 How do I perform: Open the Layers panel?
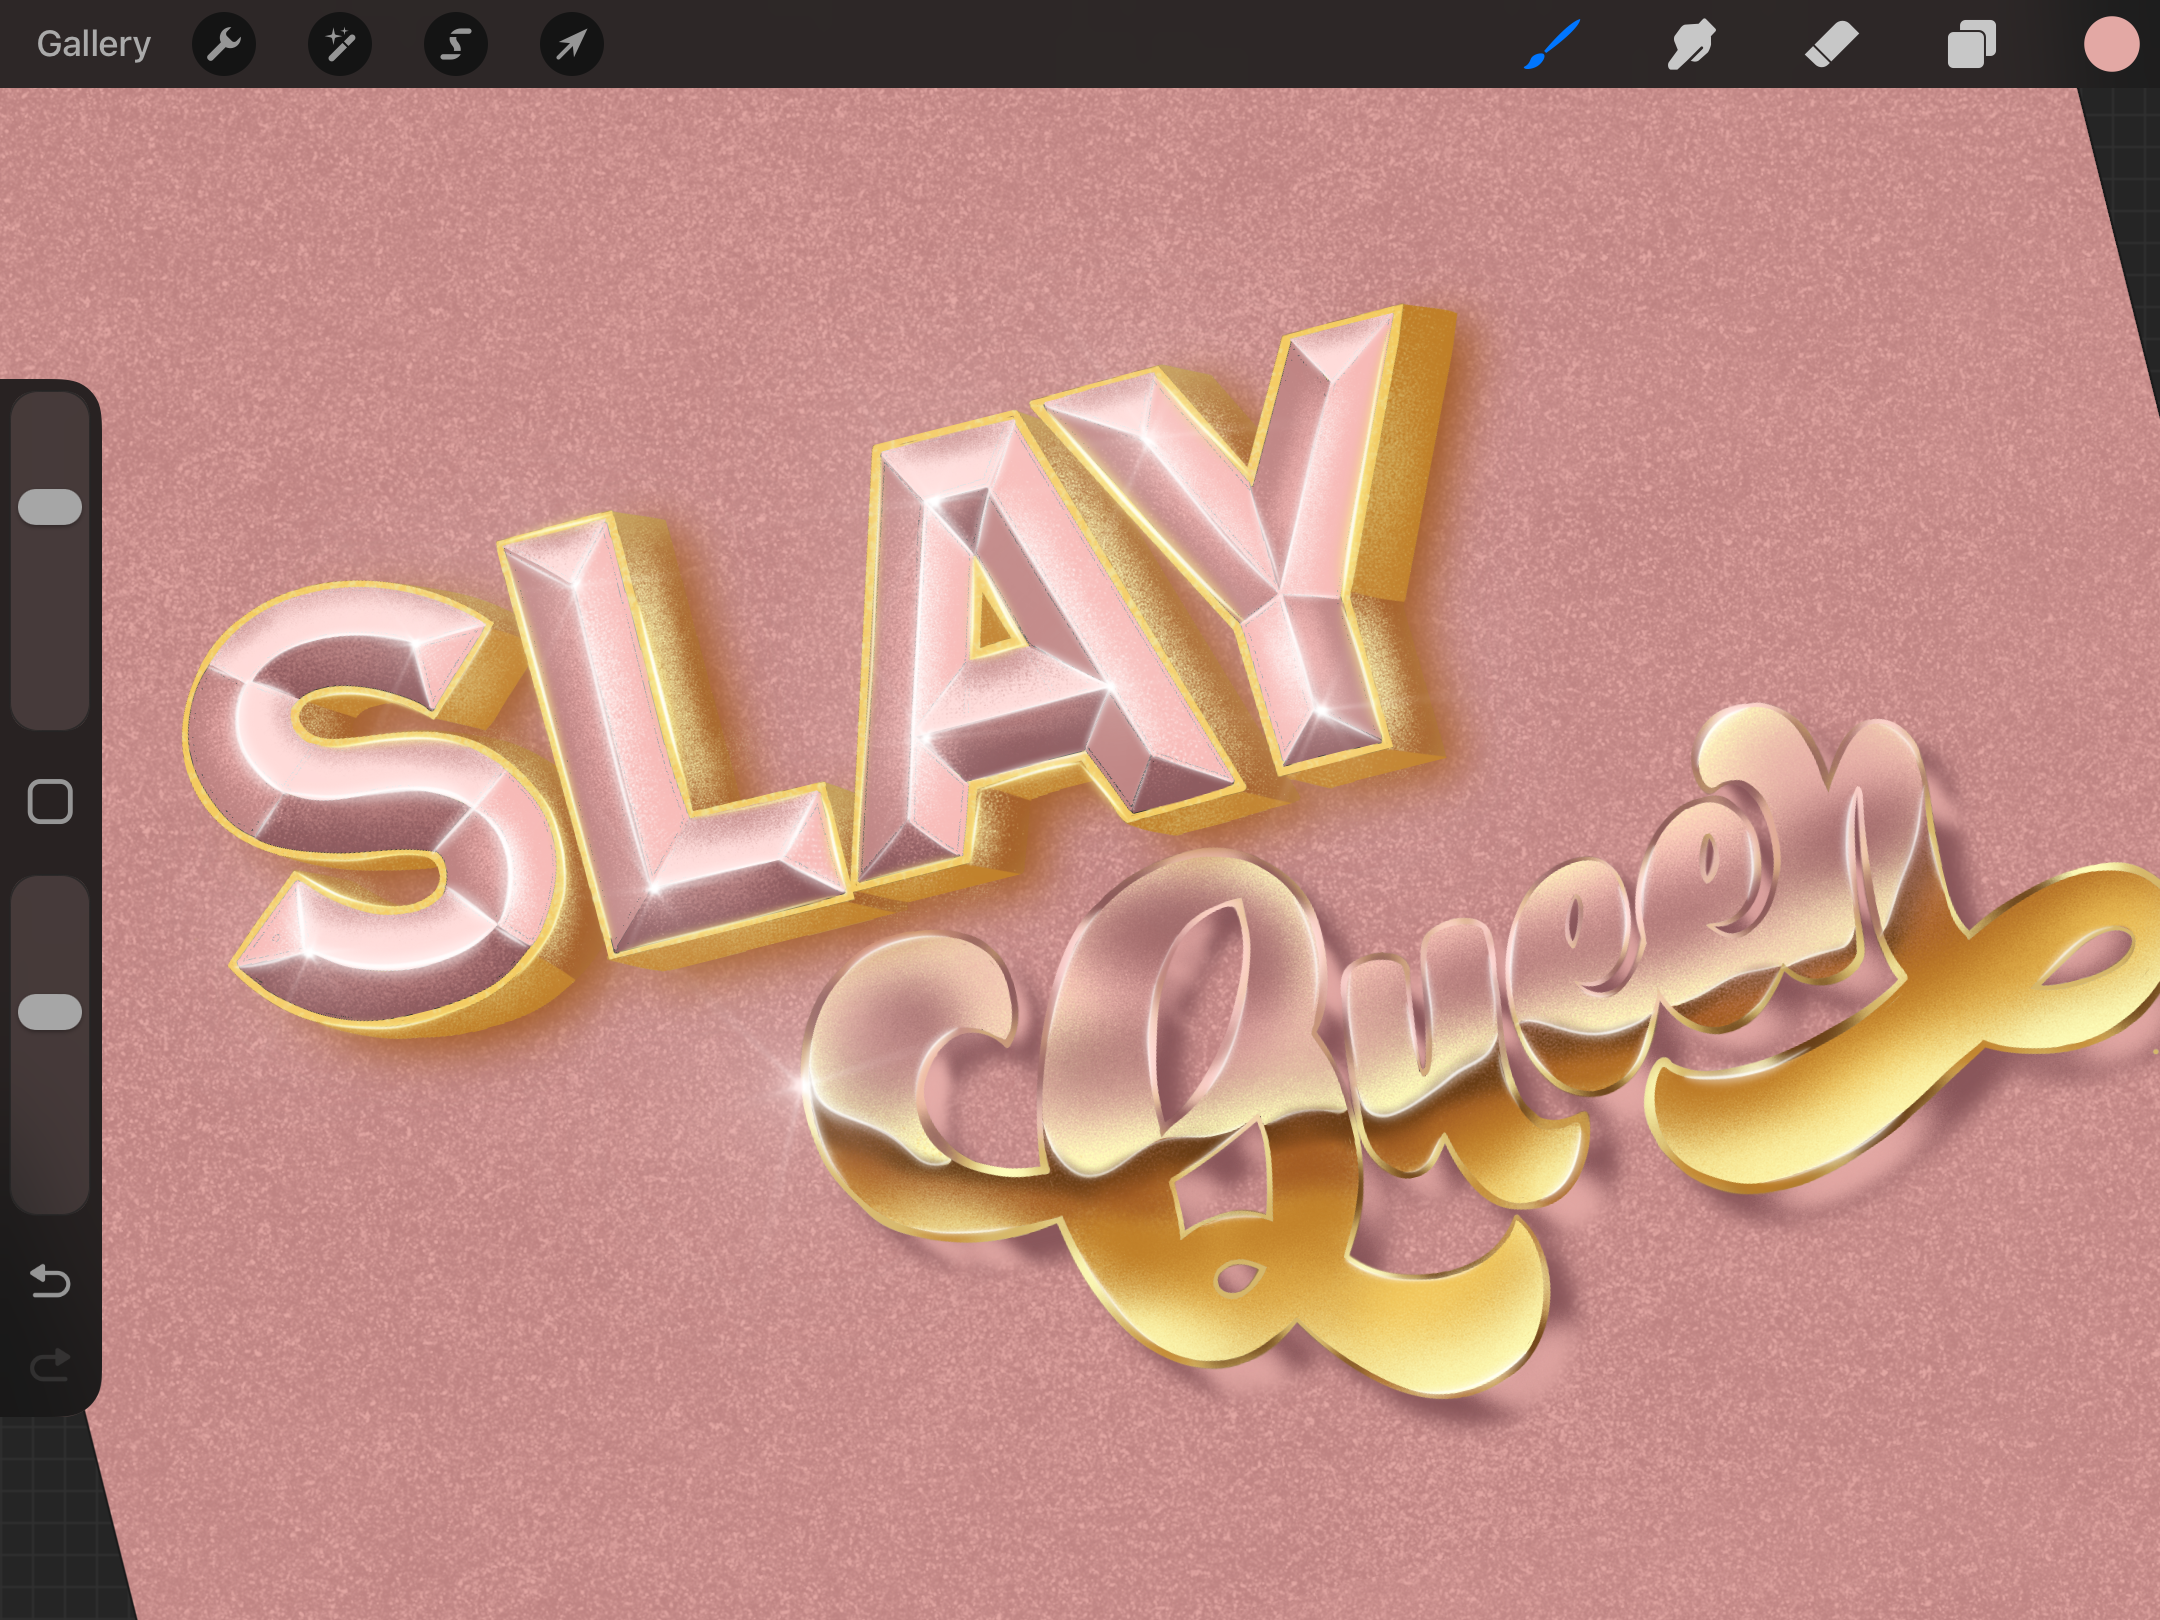tap(1971, 44)
